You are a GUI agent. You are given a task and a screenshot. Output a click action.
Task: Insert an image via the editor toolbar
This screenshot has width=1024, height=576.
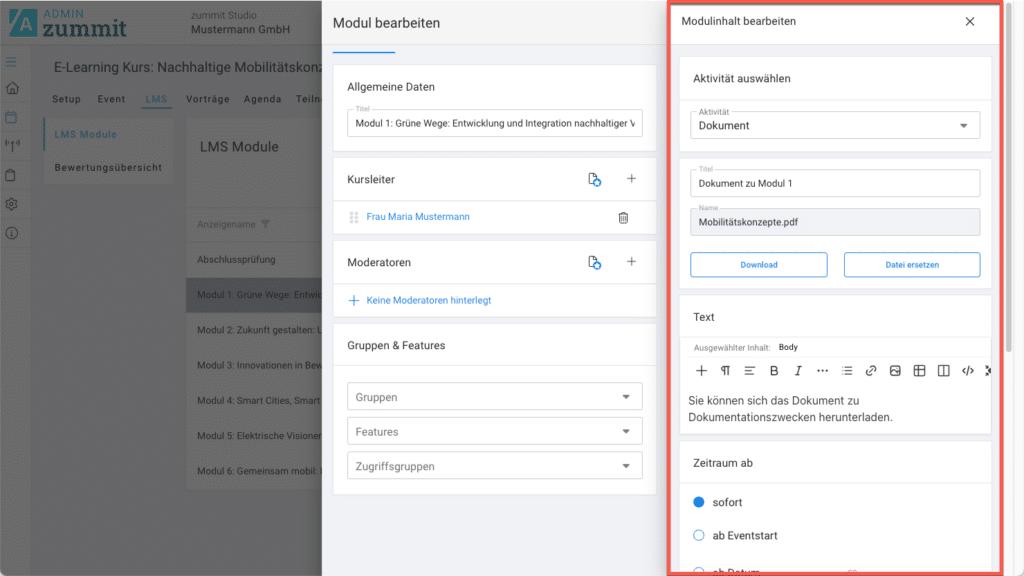[895, 371]
